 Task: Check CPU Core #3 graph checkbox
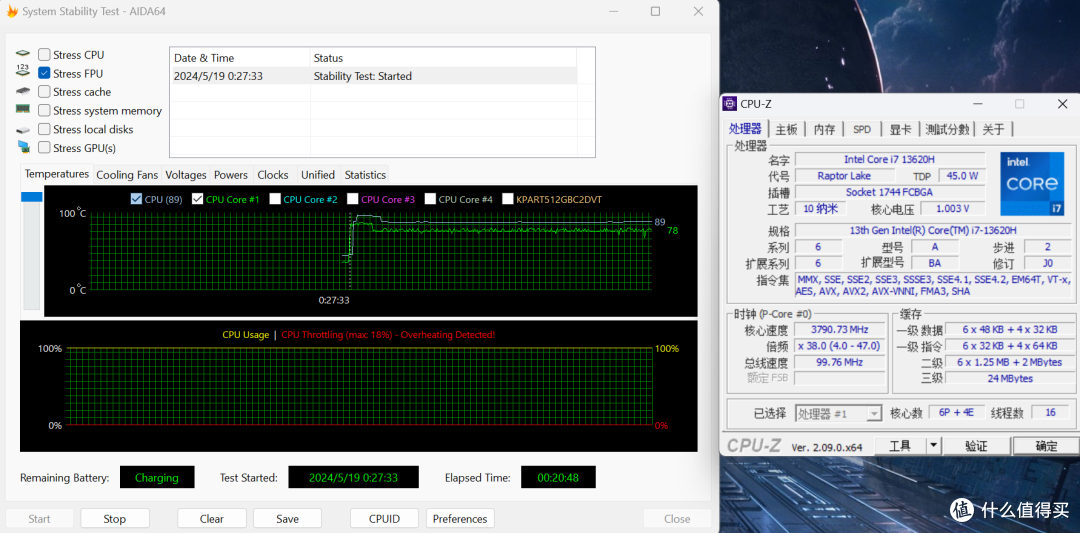[x=353, y=199]
